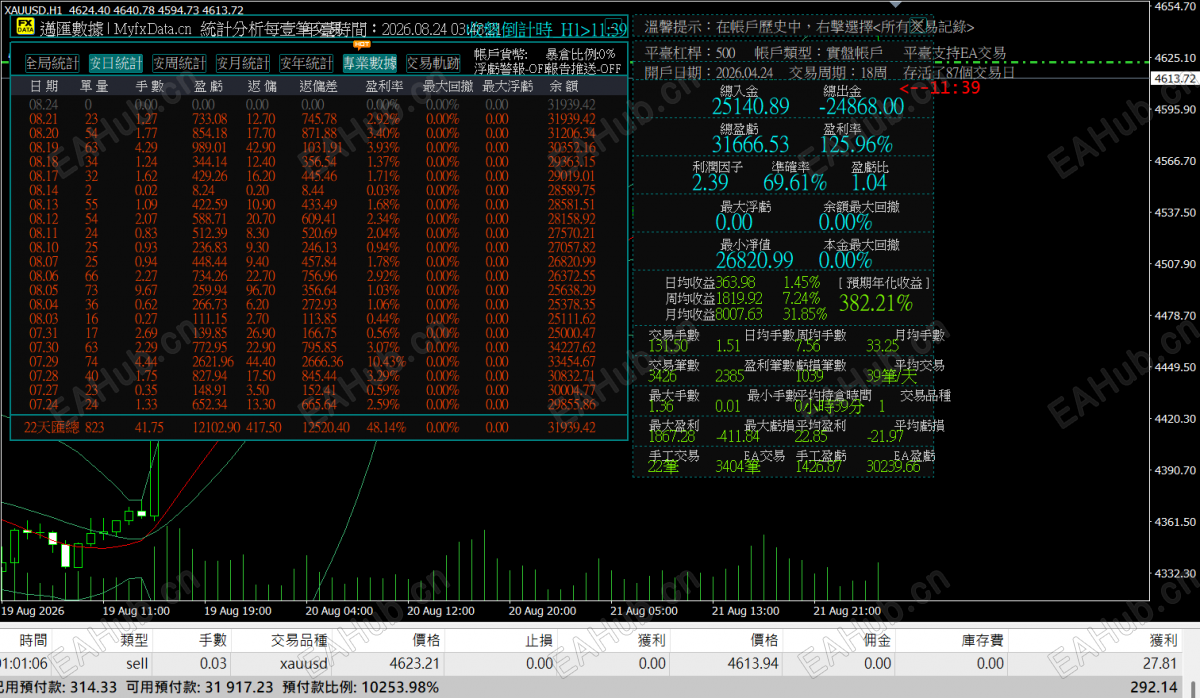Click the 日均收益 value 363.98
Viewport: 1200px width, 698px height.
click(x=736, y=283)
